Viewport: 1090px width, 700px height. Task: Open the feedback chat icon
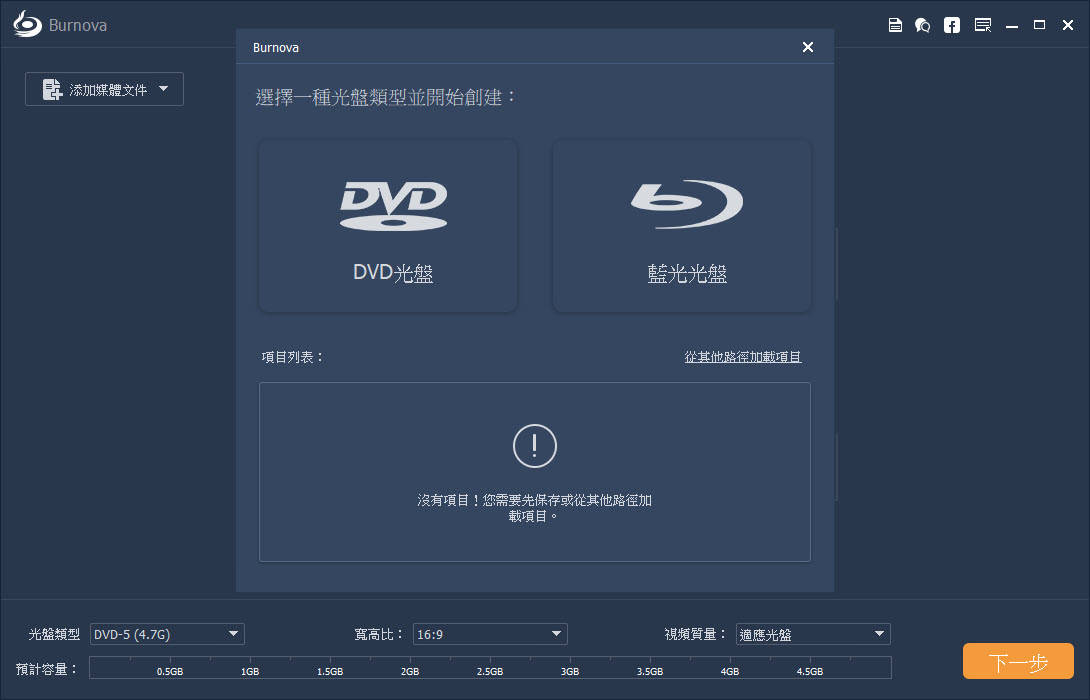(x=922, y=25)
